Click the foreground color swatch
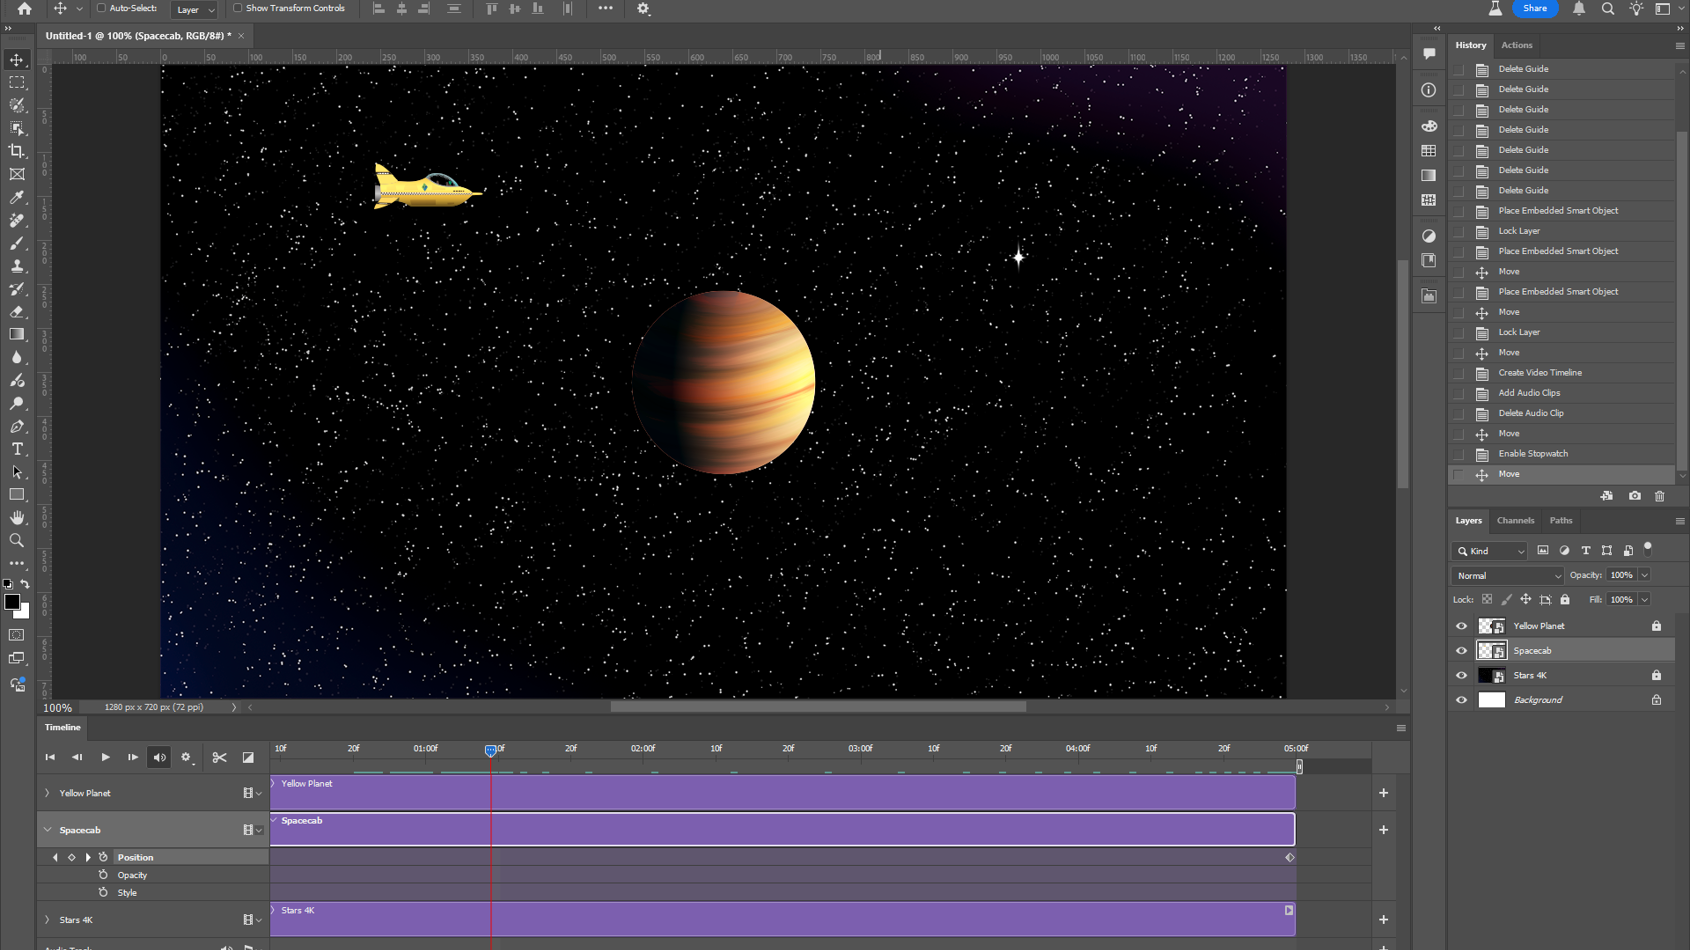 pos(11,602)
